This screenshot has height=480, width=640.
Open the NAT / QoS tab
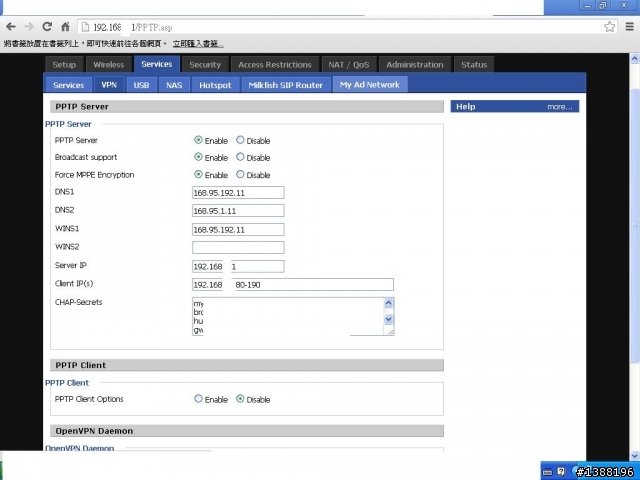point(349,65)
